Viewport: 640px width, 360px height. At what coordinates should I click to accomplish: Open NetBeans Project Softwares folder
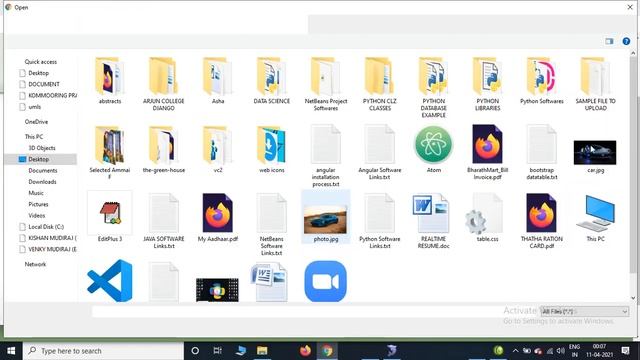pyautogui.click(x=326, y=84)
